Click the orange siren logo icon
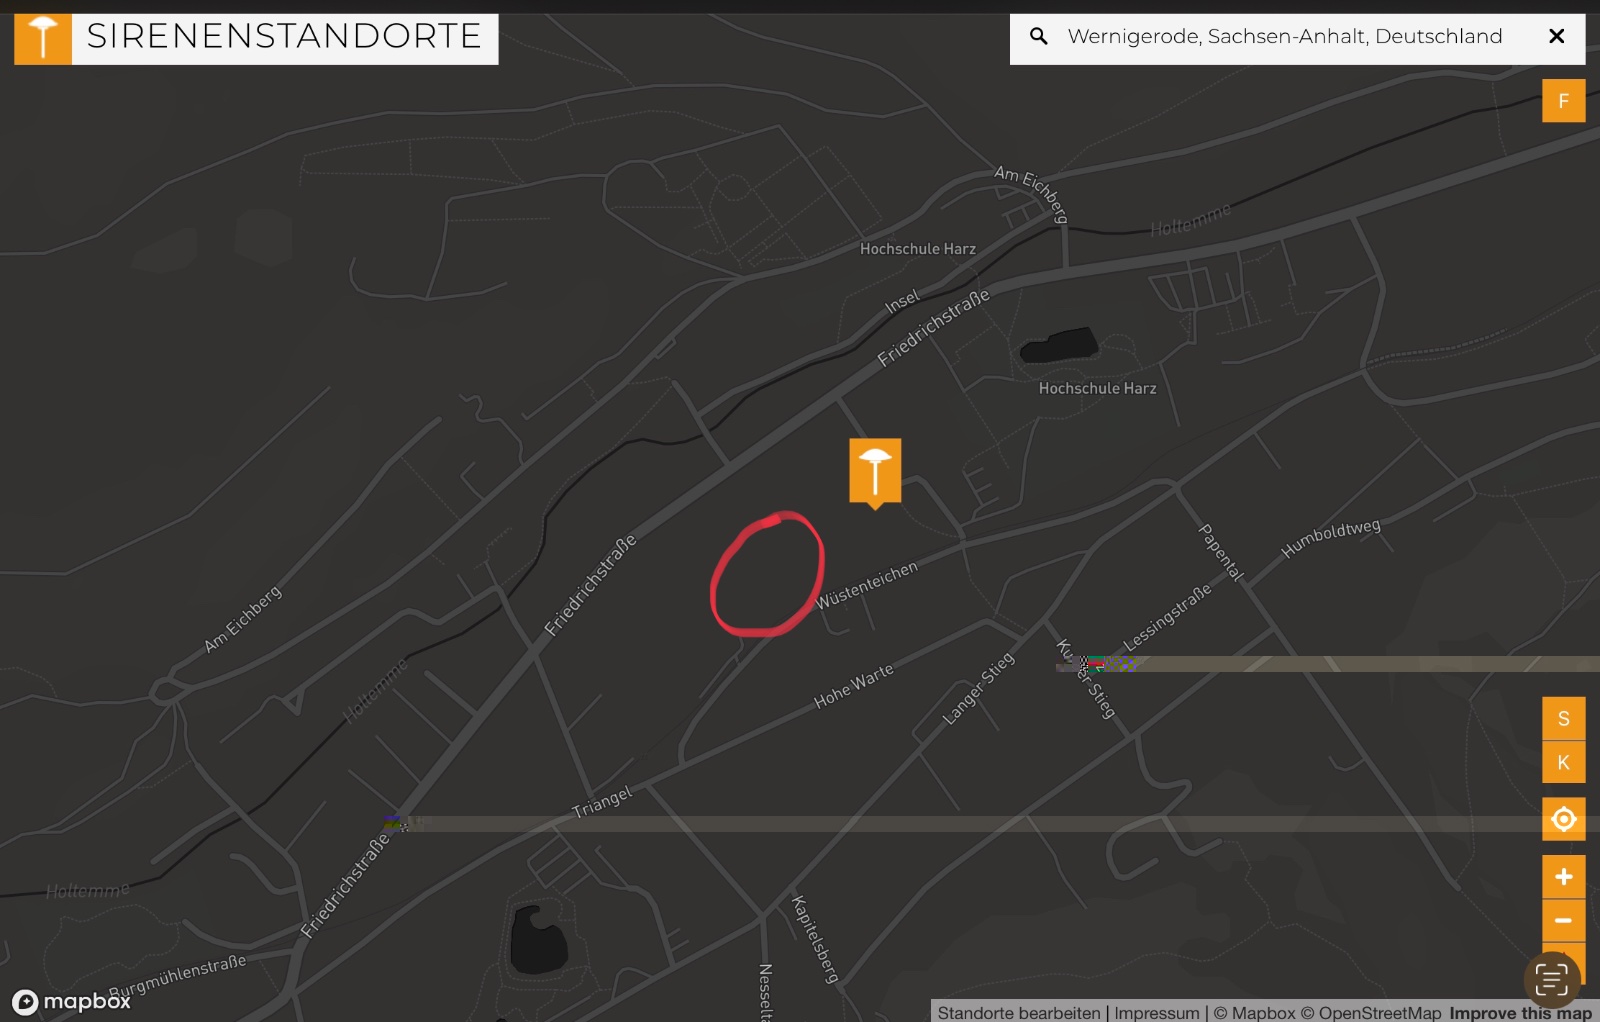 point(43,39)
